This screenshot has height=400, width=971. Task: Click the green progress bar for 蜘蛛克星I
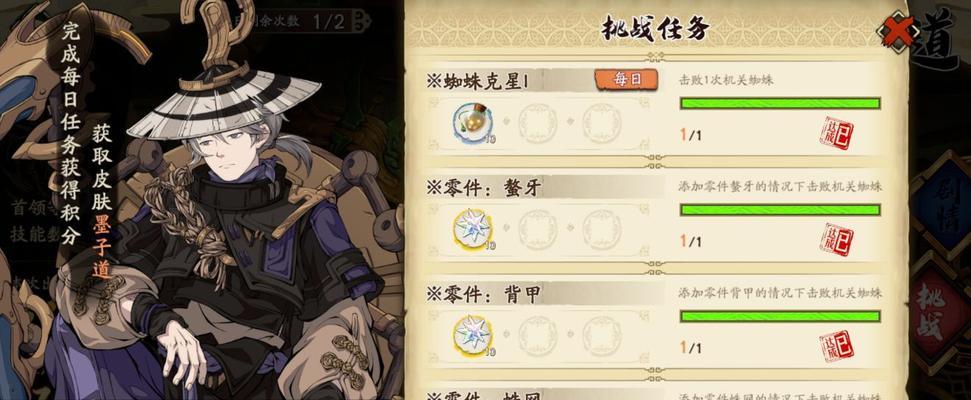tap(780, 103)
